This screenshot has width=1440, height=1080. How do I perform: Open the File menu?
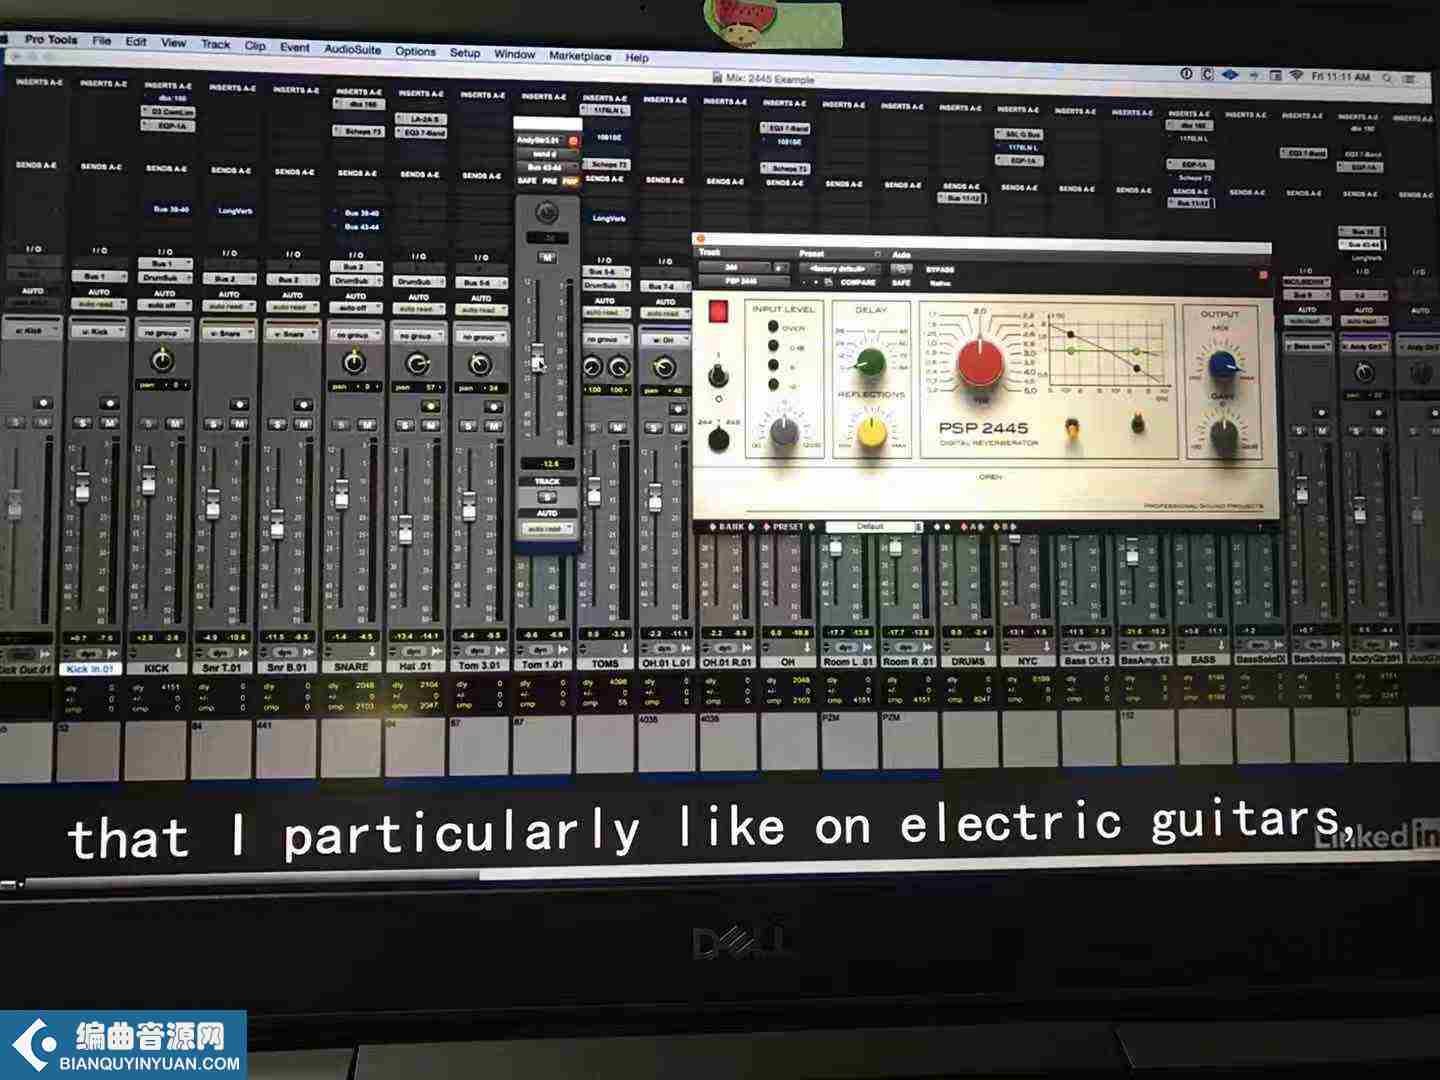click(x=101, y=41)
